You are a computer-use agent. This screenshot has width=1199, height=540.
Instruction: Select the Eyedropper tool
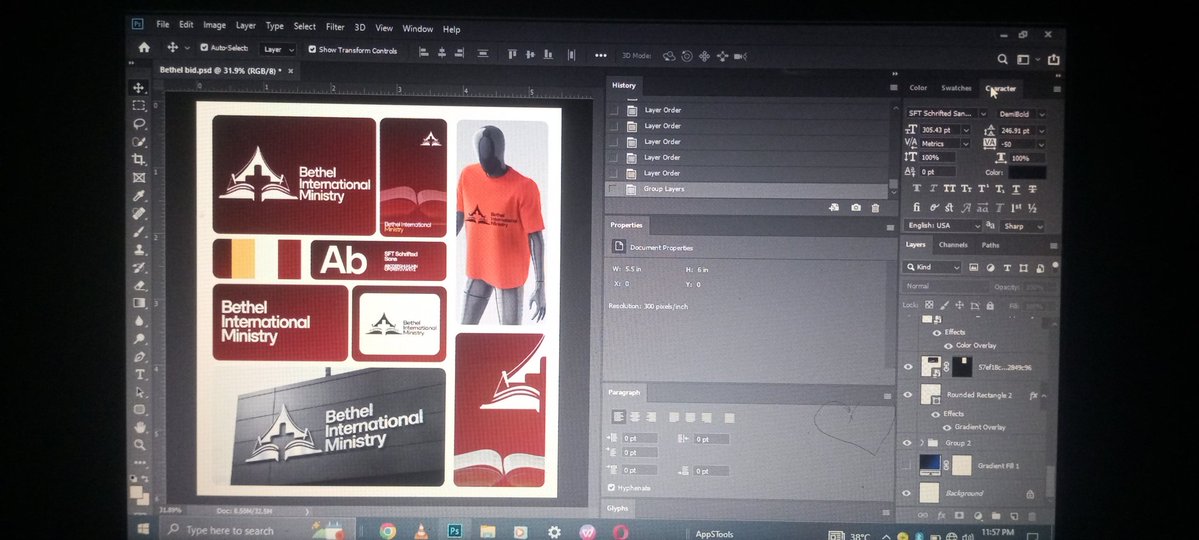pos(138,195)
